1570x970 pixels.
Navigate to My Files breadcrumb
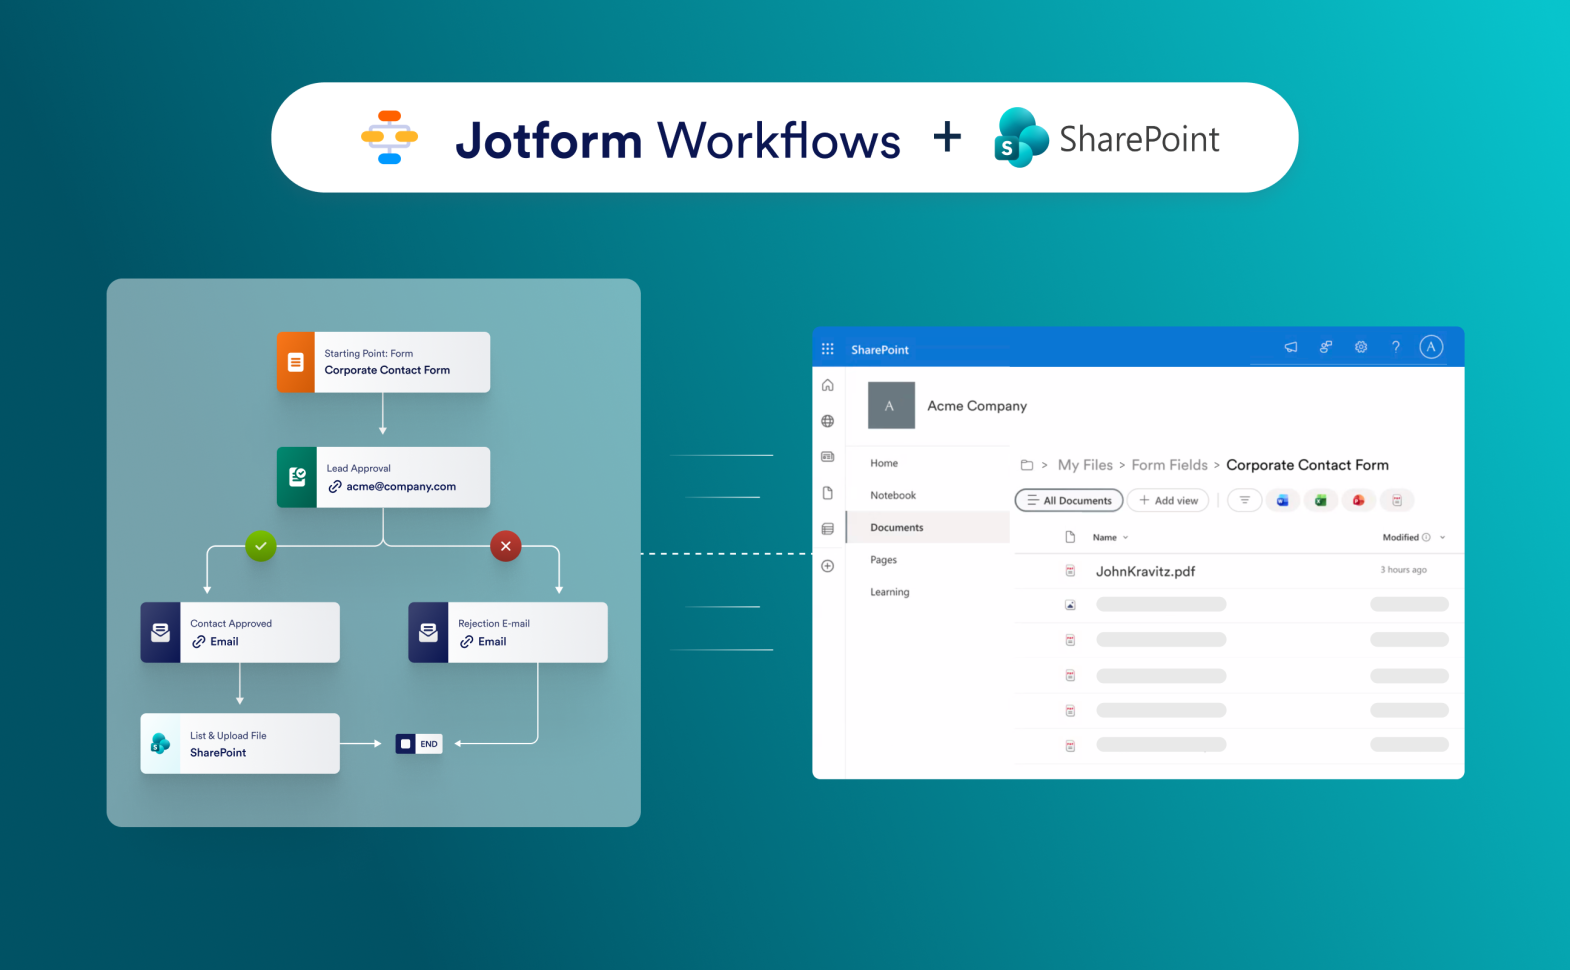click(1085, 465)
